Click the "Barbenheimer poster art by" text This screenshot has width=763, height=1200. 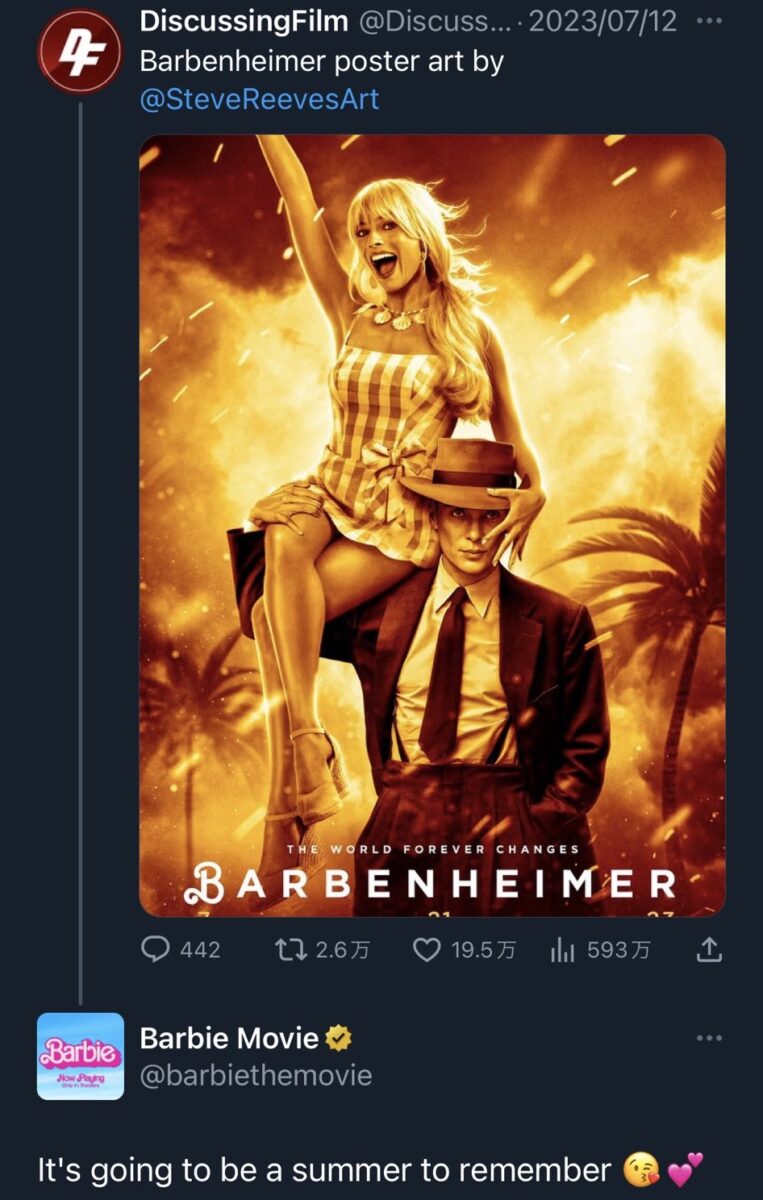point(321,61)
